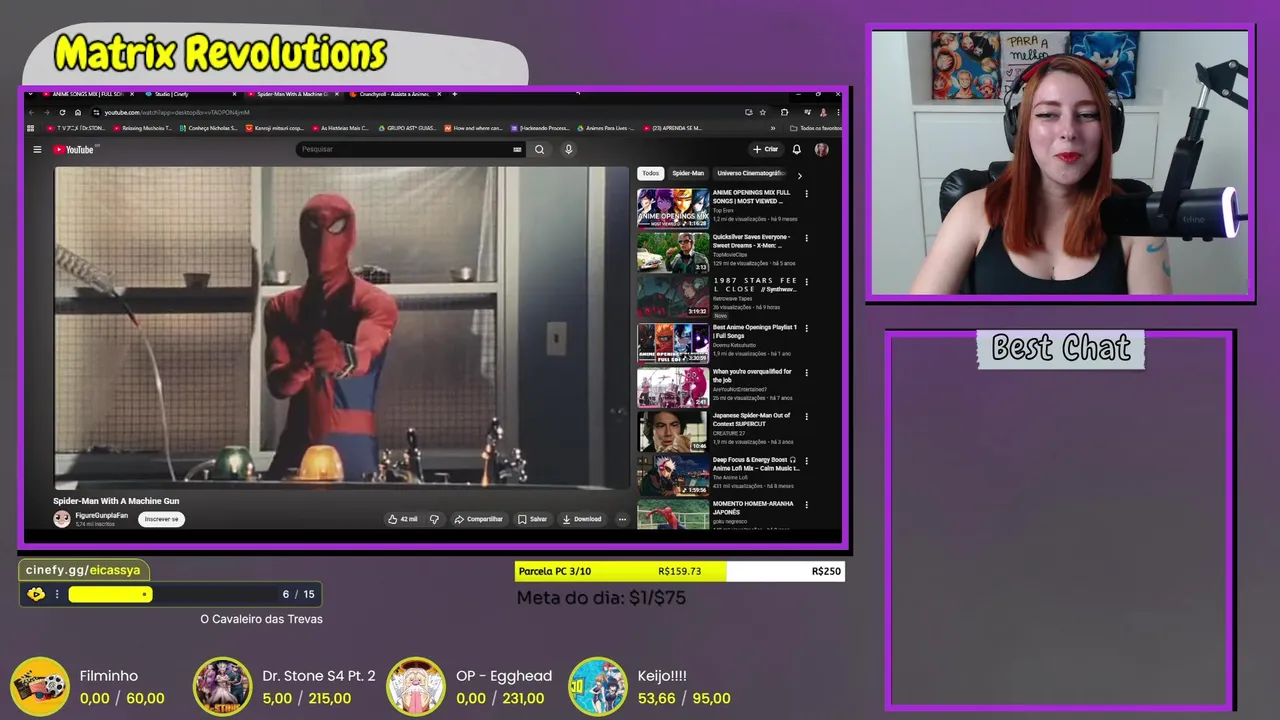This screenshot has height=720, width=1280.
Task: Click the YouTube search magnifier button
Action: [539, 150]
